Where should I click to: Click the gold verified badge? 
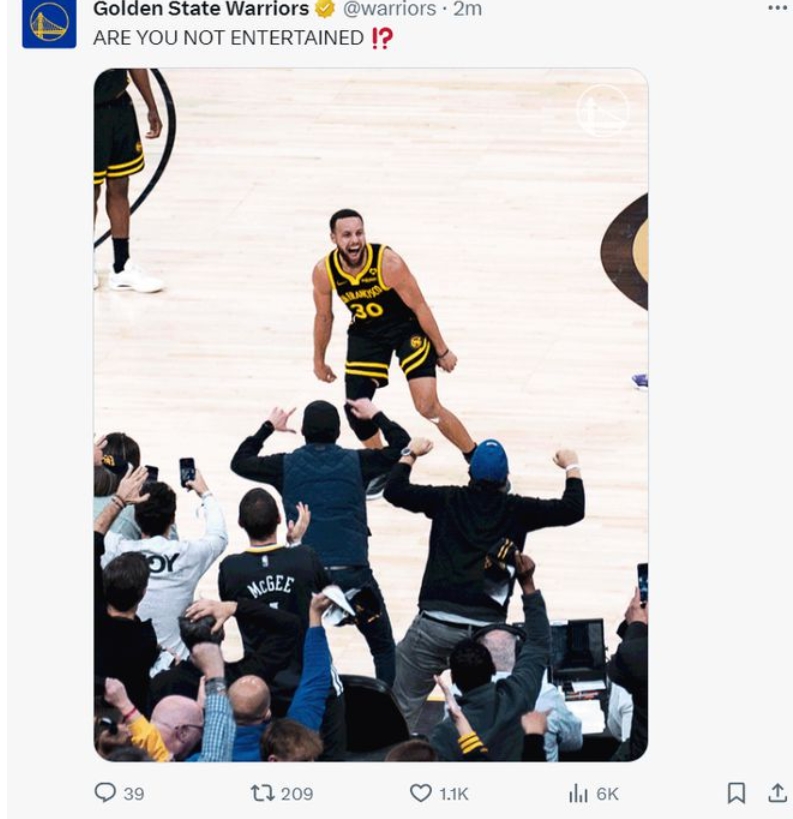point(325,9)
